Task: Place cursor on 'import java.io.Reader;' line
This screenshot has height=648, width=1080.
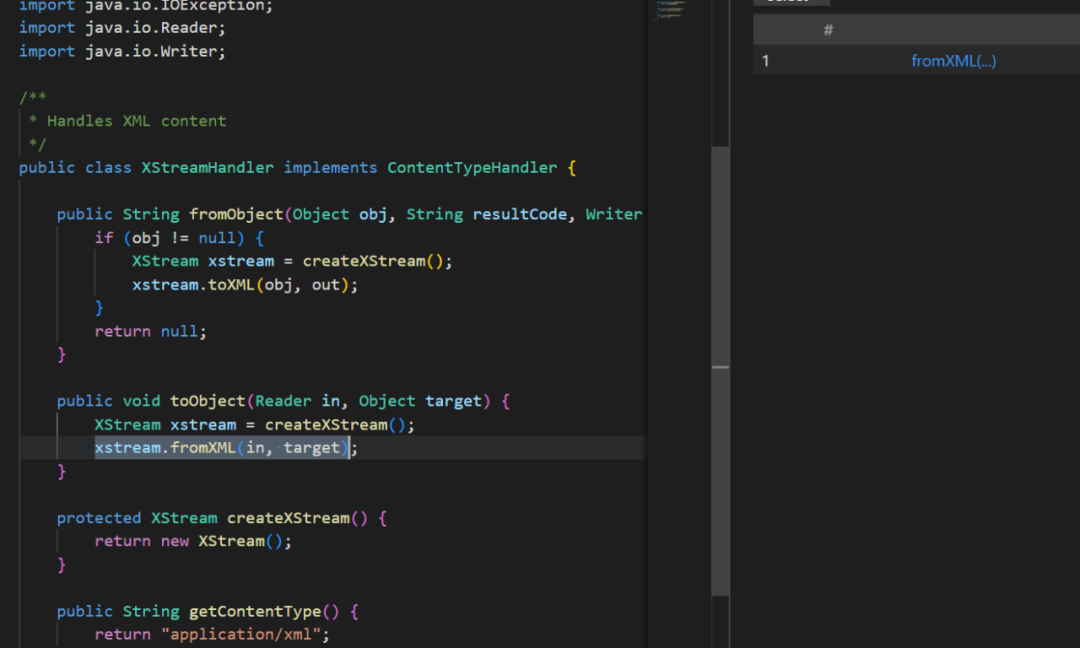Action: coord(122,28)
